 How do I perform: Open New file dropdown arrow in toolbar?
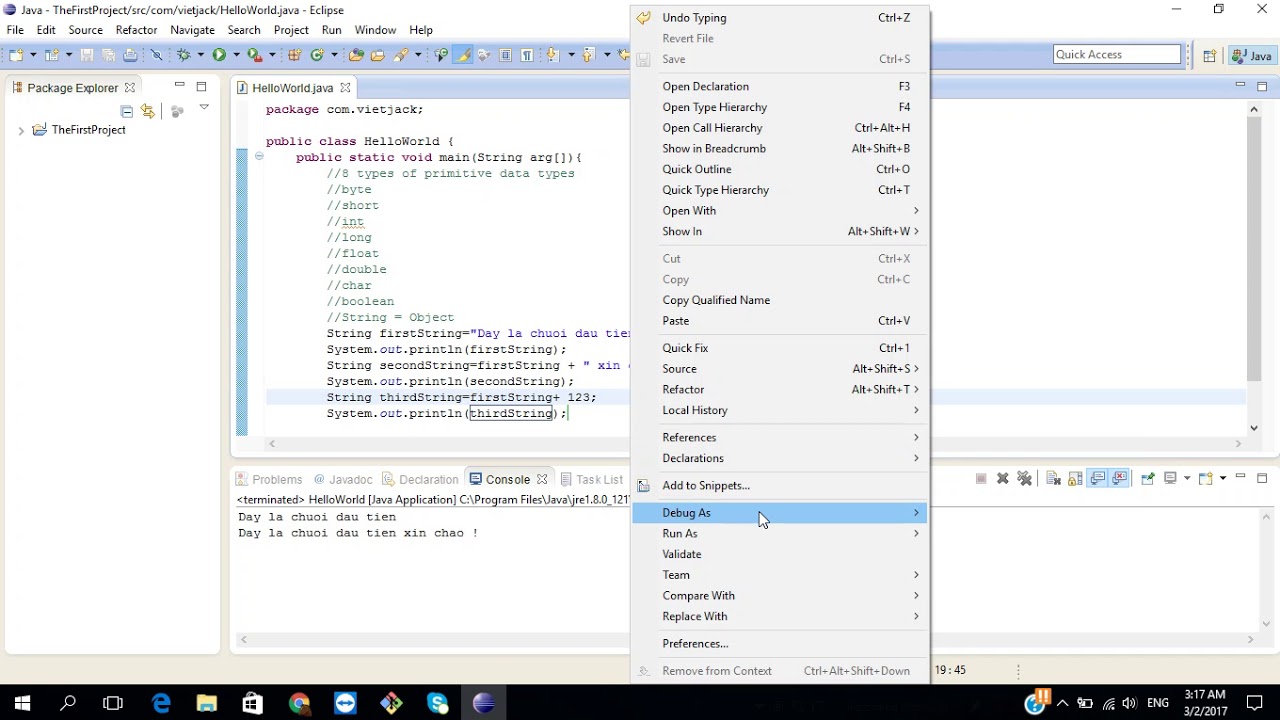pos(32,55)
